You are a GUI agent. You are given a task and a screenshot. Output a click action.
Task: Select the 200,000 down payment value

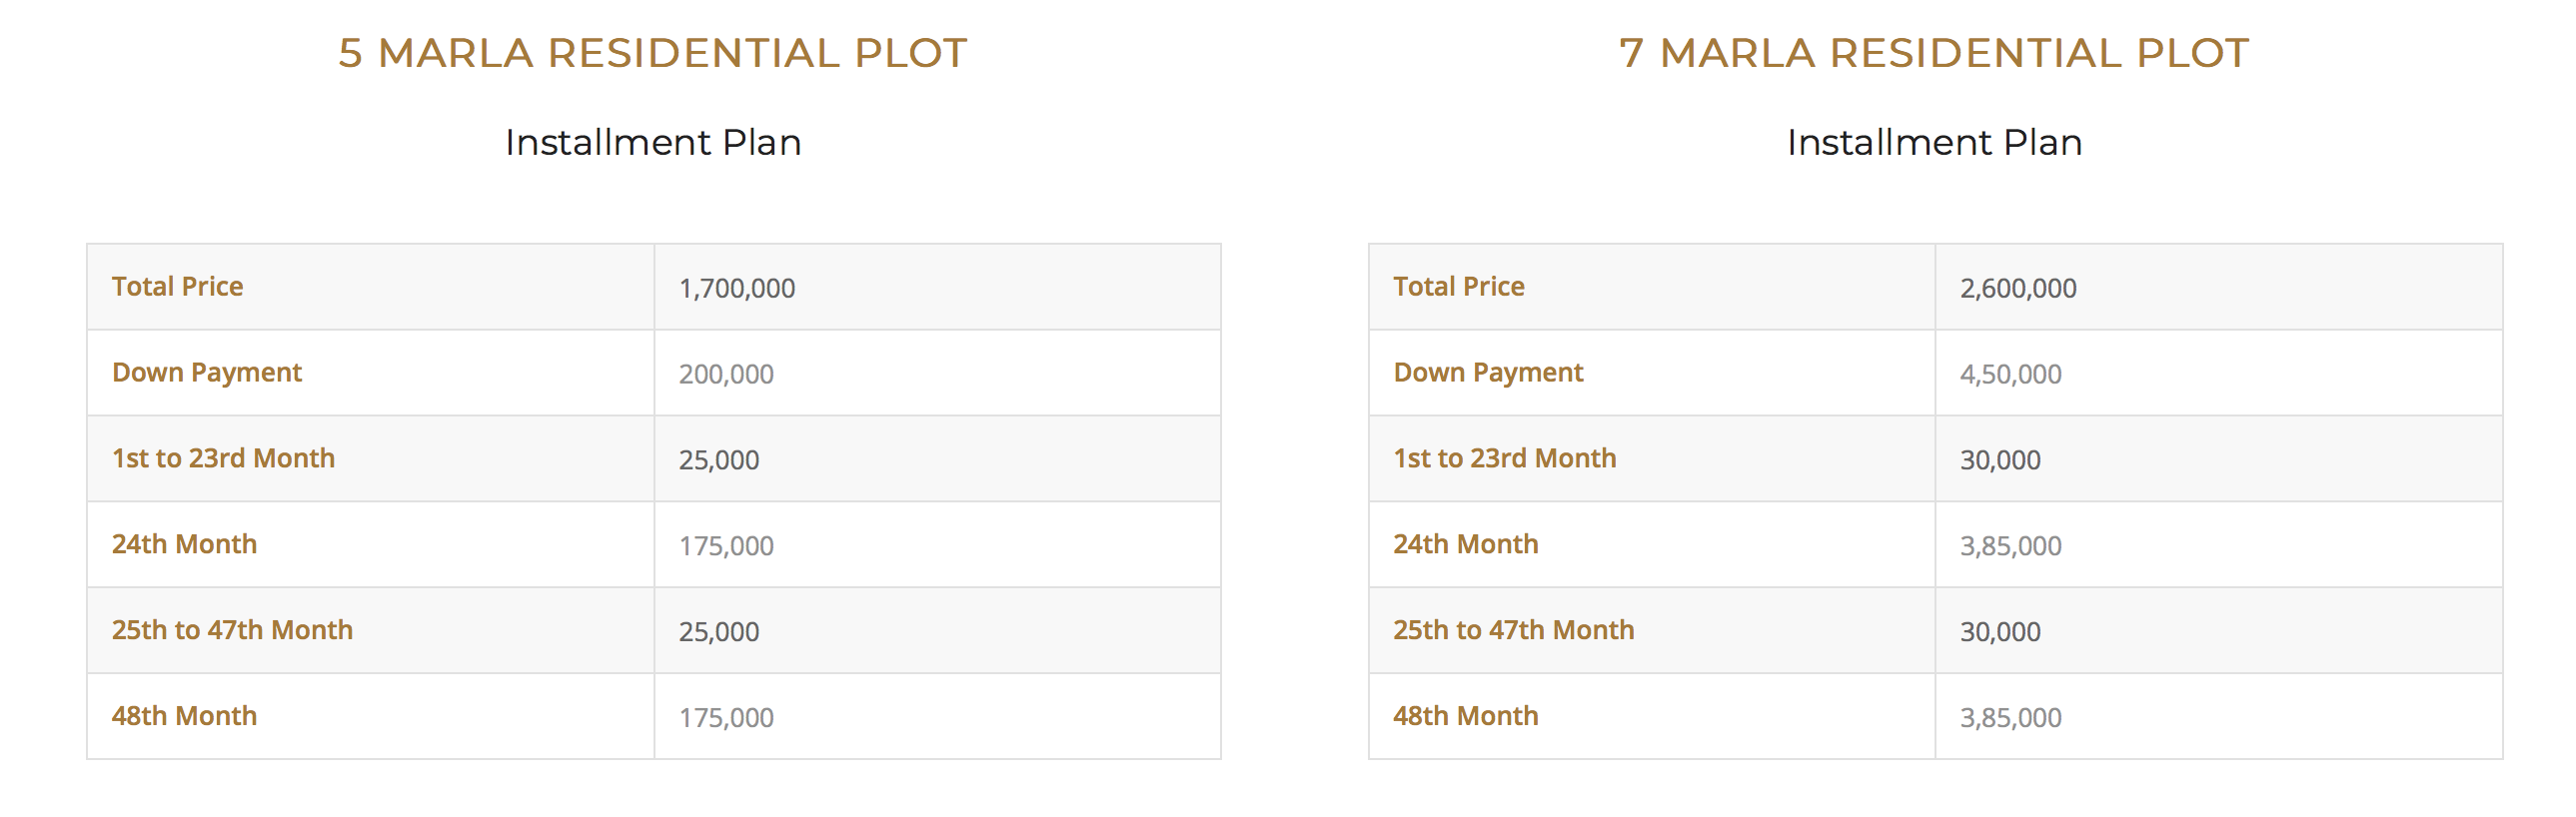(726, 375)
